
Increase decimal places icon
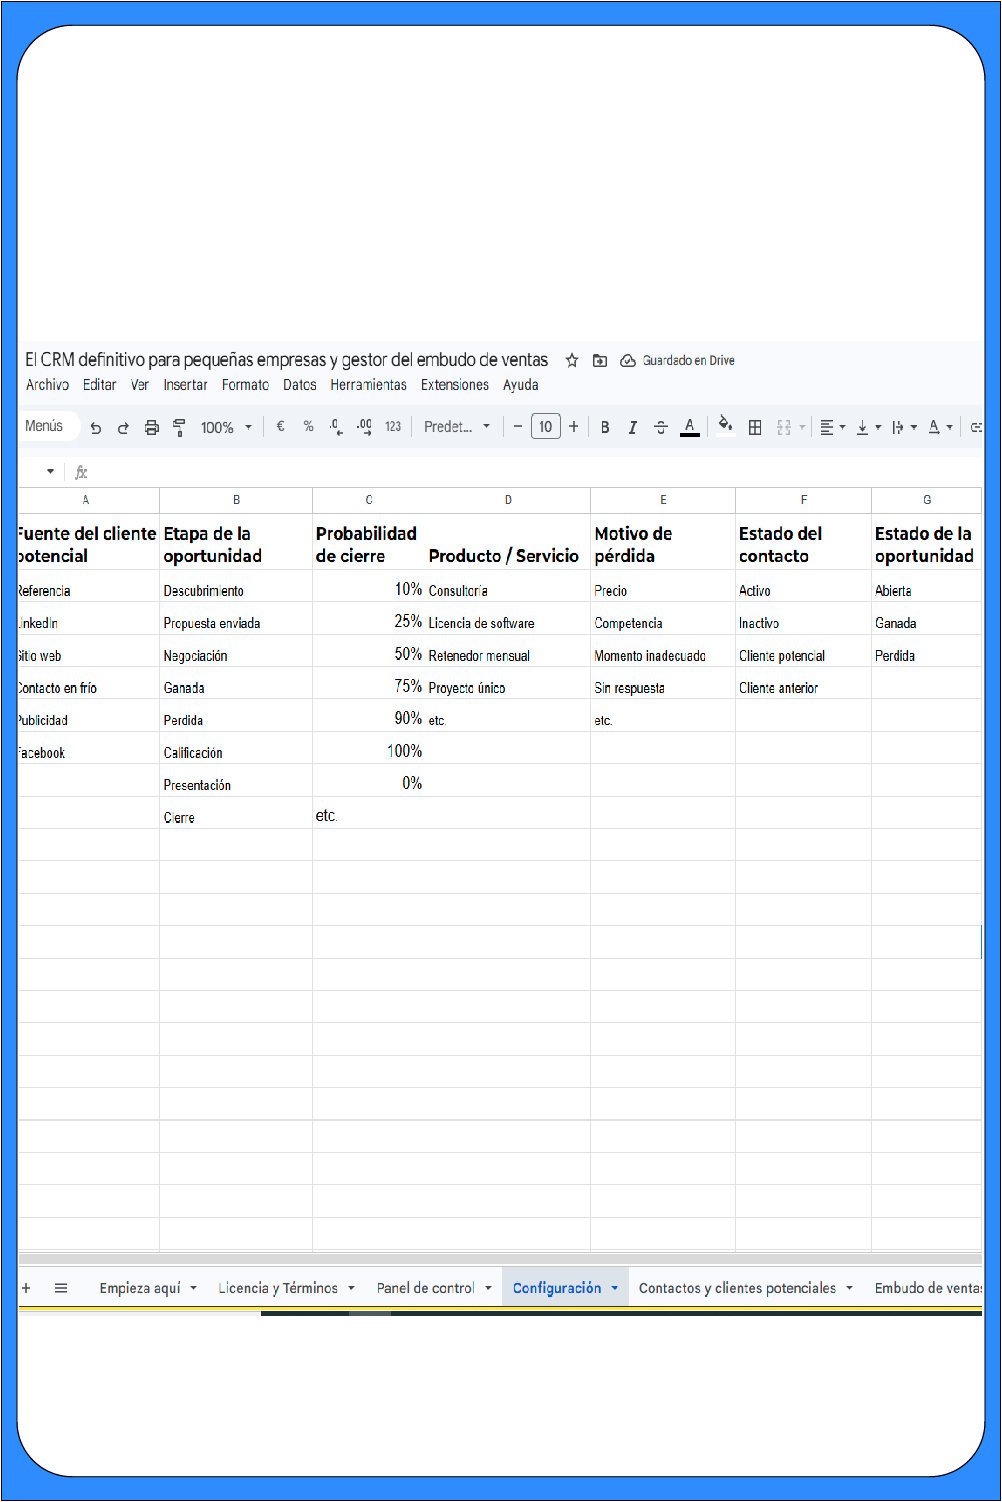point(364,426)
